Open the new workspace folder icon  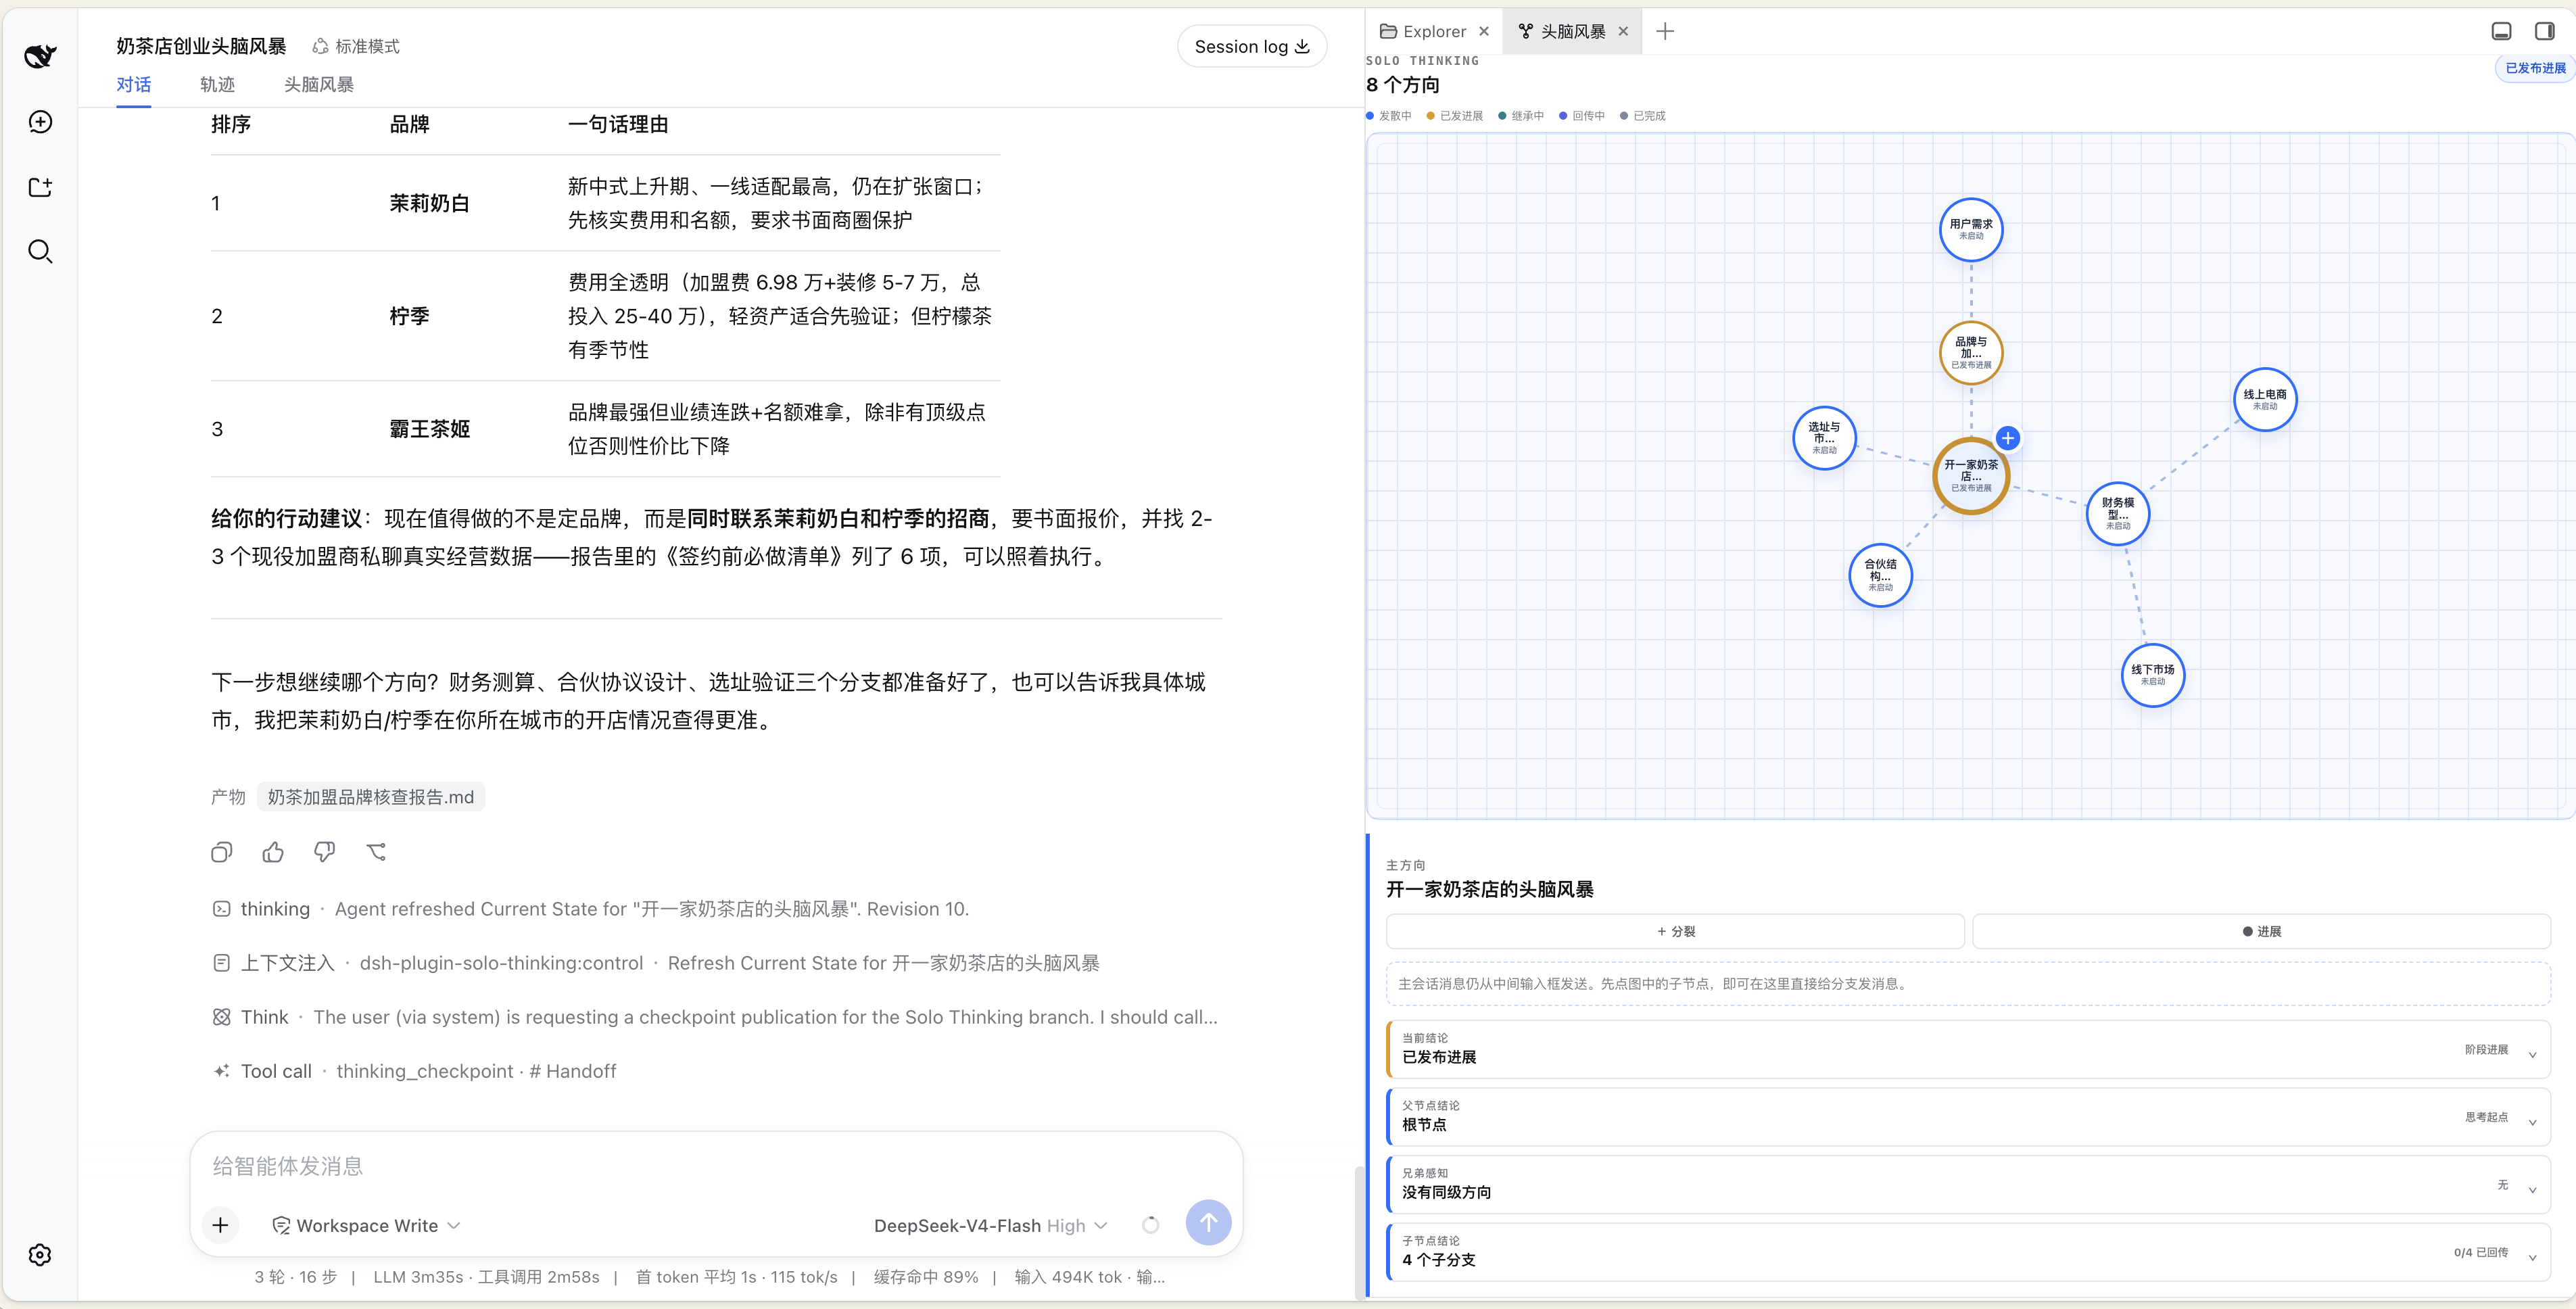pyautogui.click(x=40, y=187)
